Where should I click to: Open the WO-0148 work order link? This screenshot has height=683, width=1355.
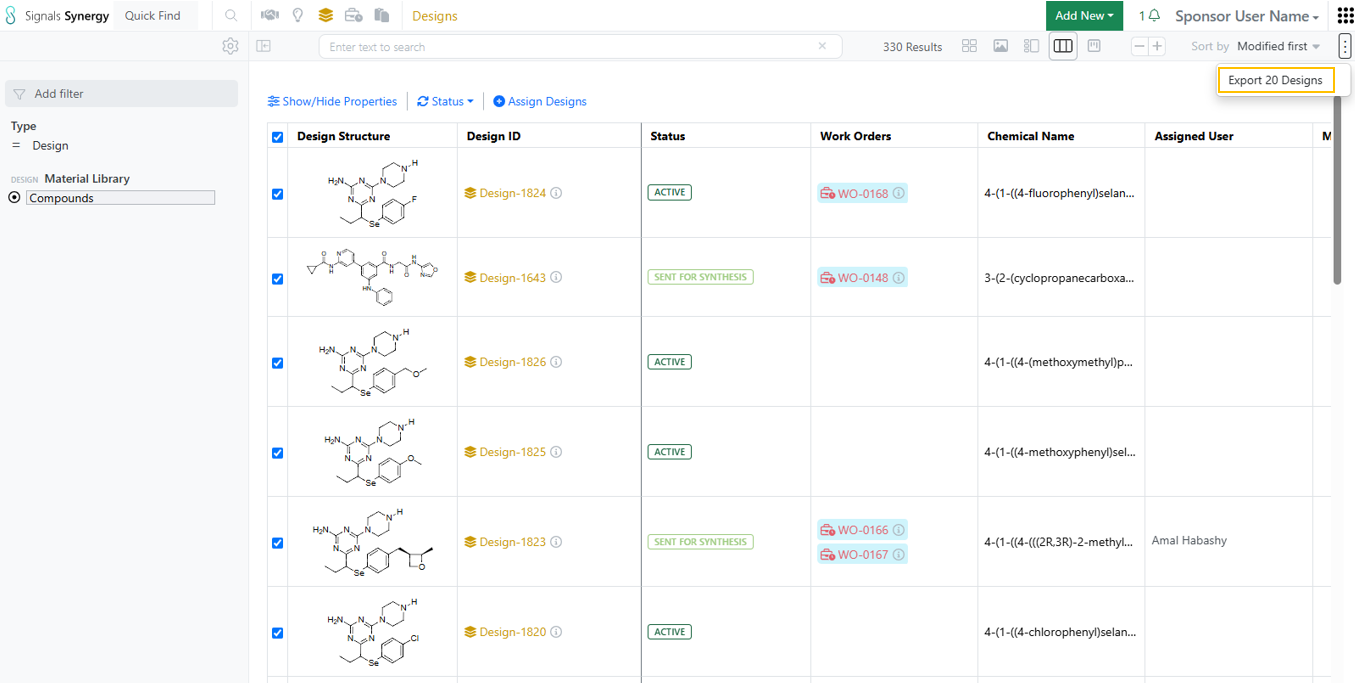(x=862, y=278)
